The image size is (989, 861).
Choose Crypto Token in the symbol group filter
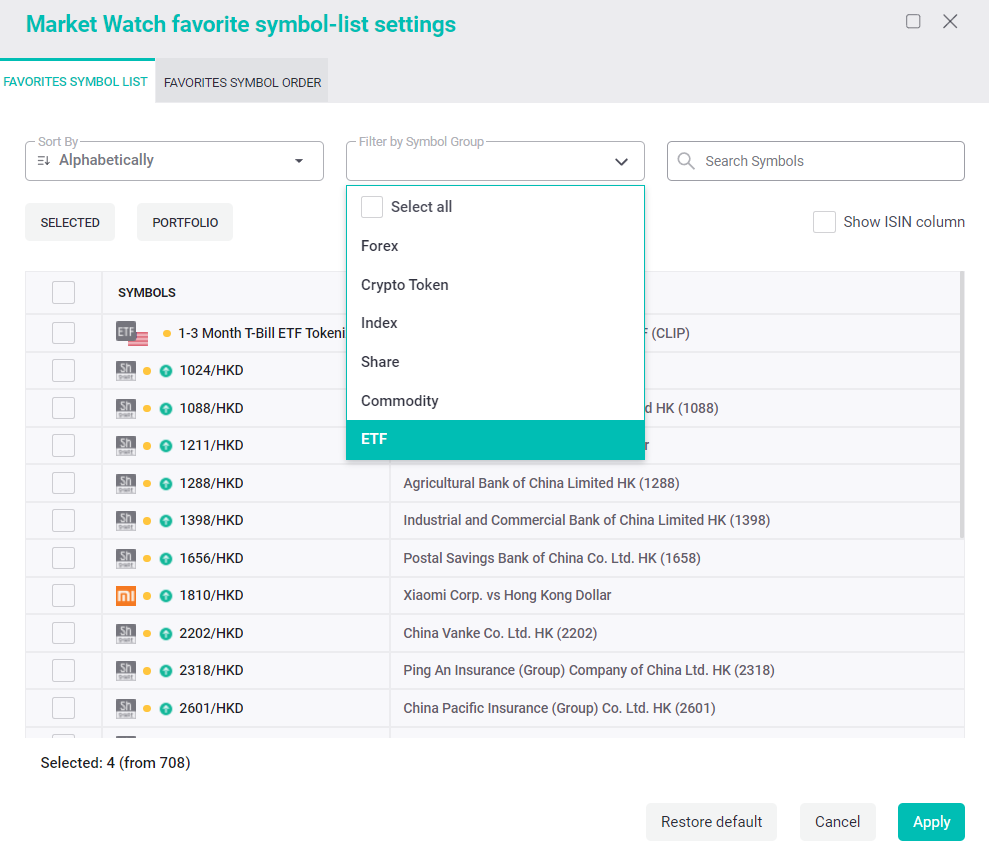click(x=495, y=285)
